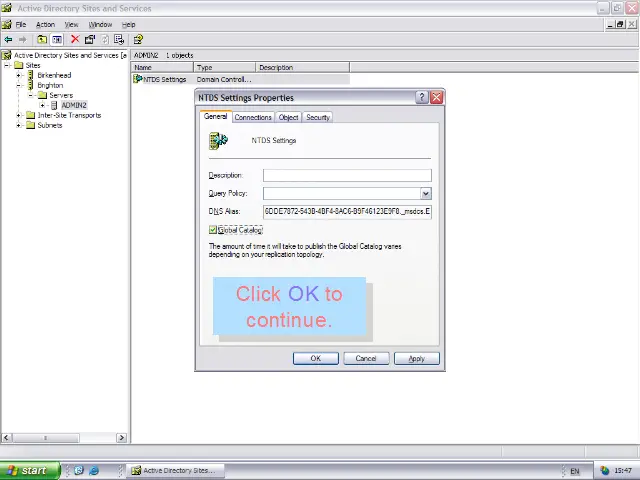This screenshot has height=480, width=640.
Task: Expand the Subnets node
Action: 18,125
